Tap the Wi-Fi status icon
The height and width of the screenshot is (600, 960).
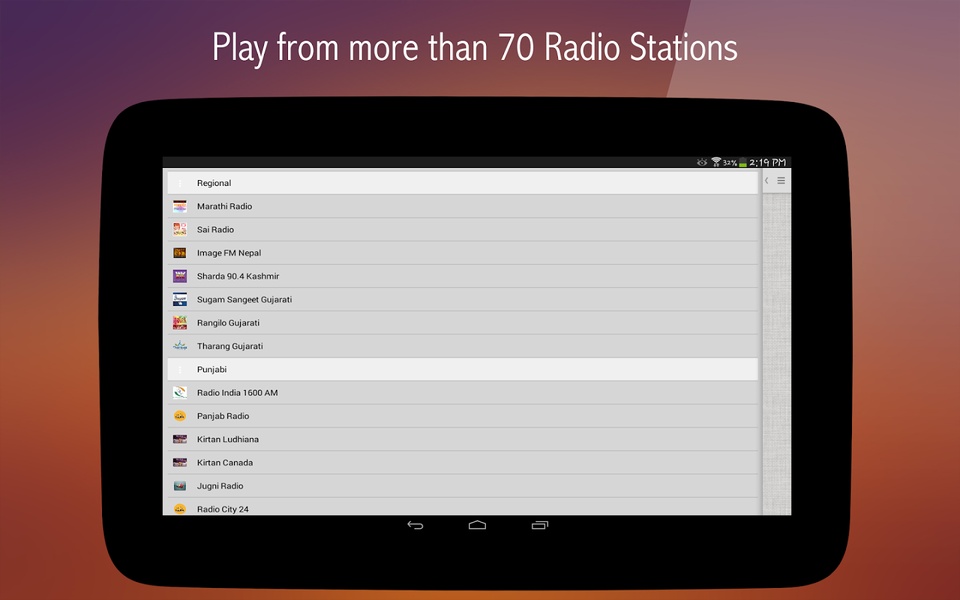coord(716,162)
